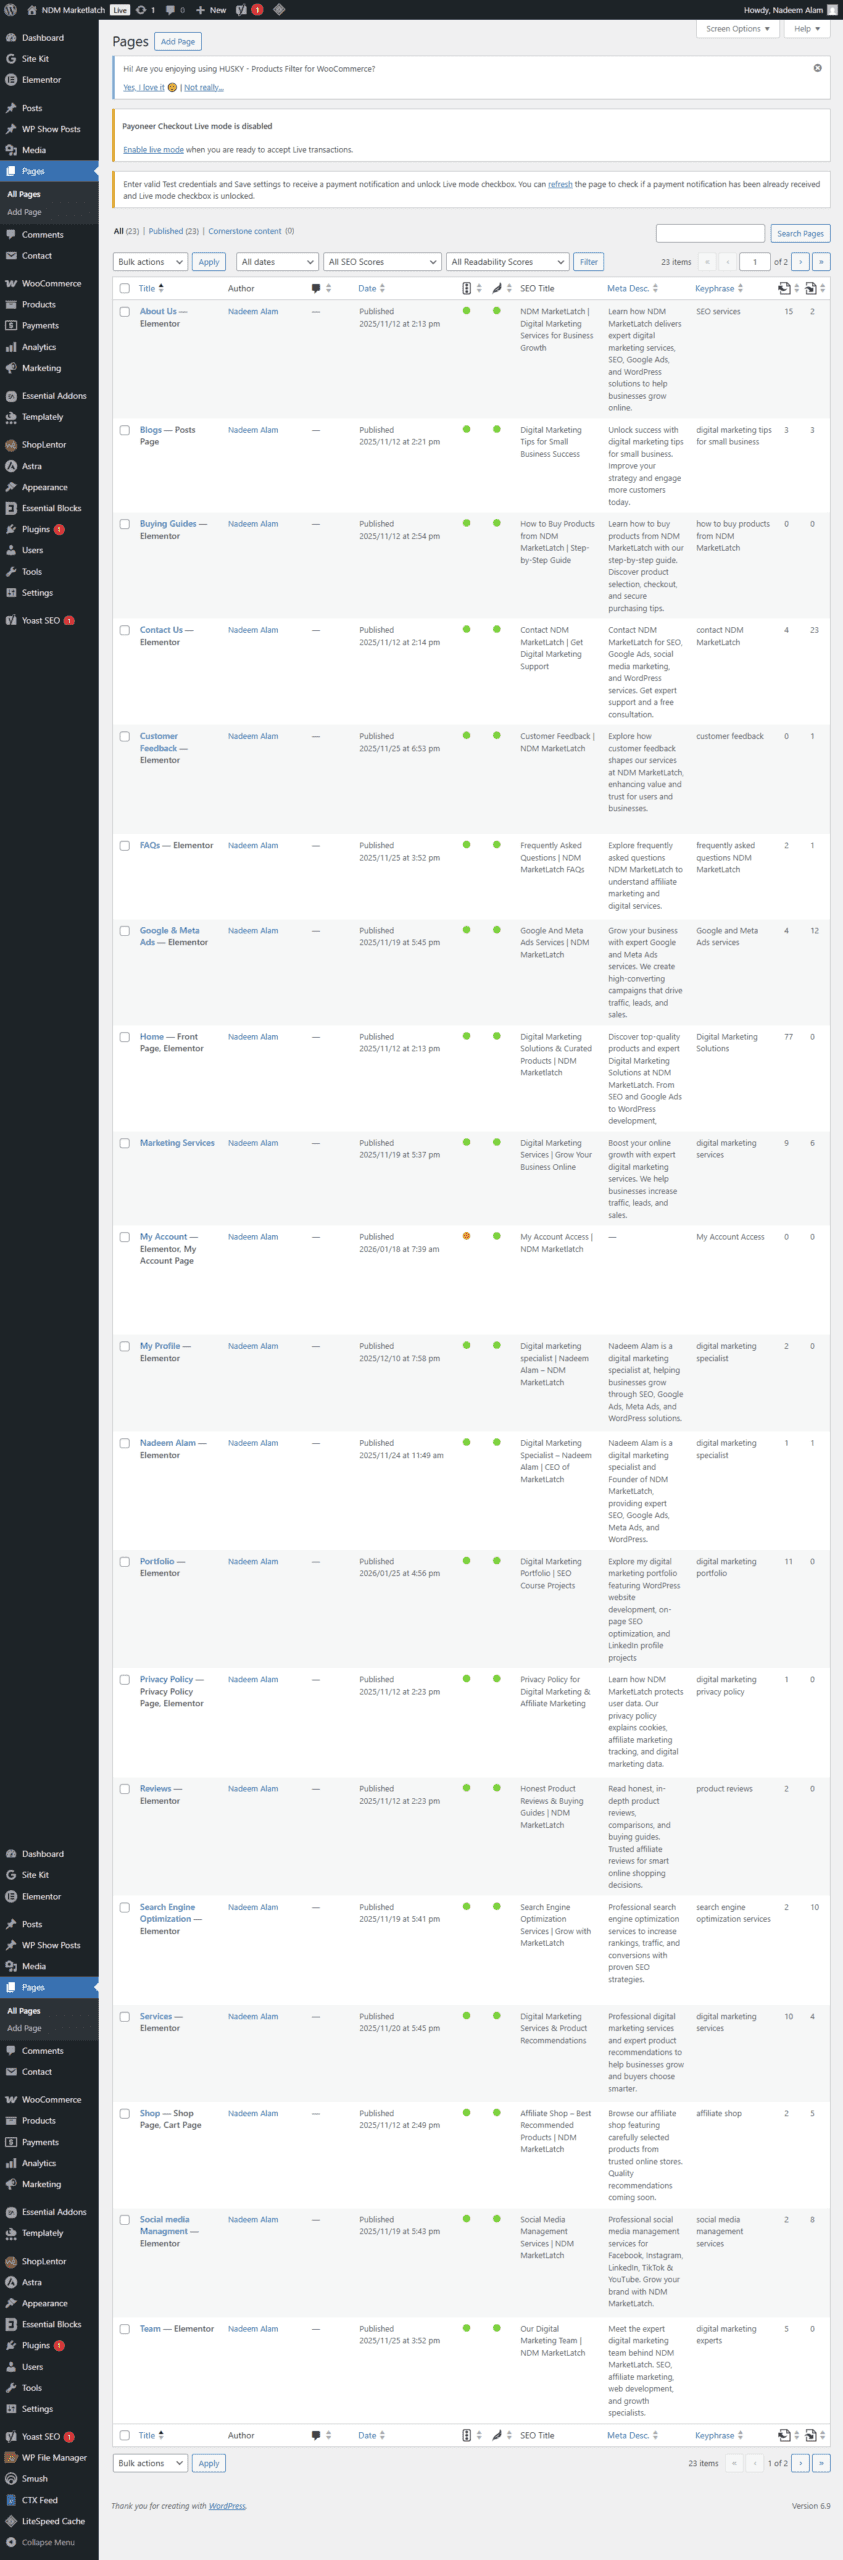
Task: Go to the last page using top pagination arrow
Action: [x=821, y=262]
